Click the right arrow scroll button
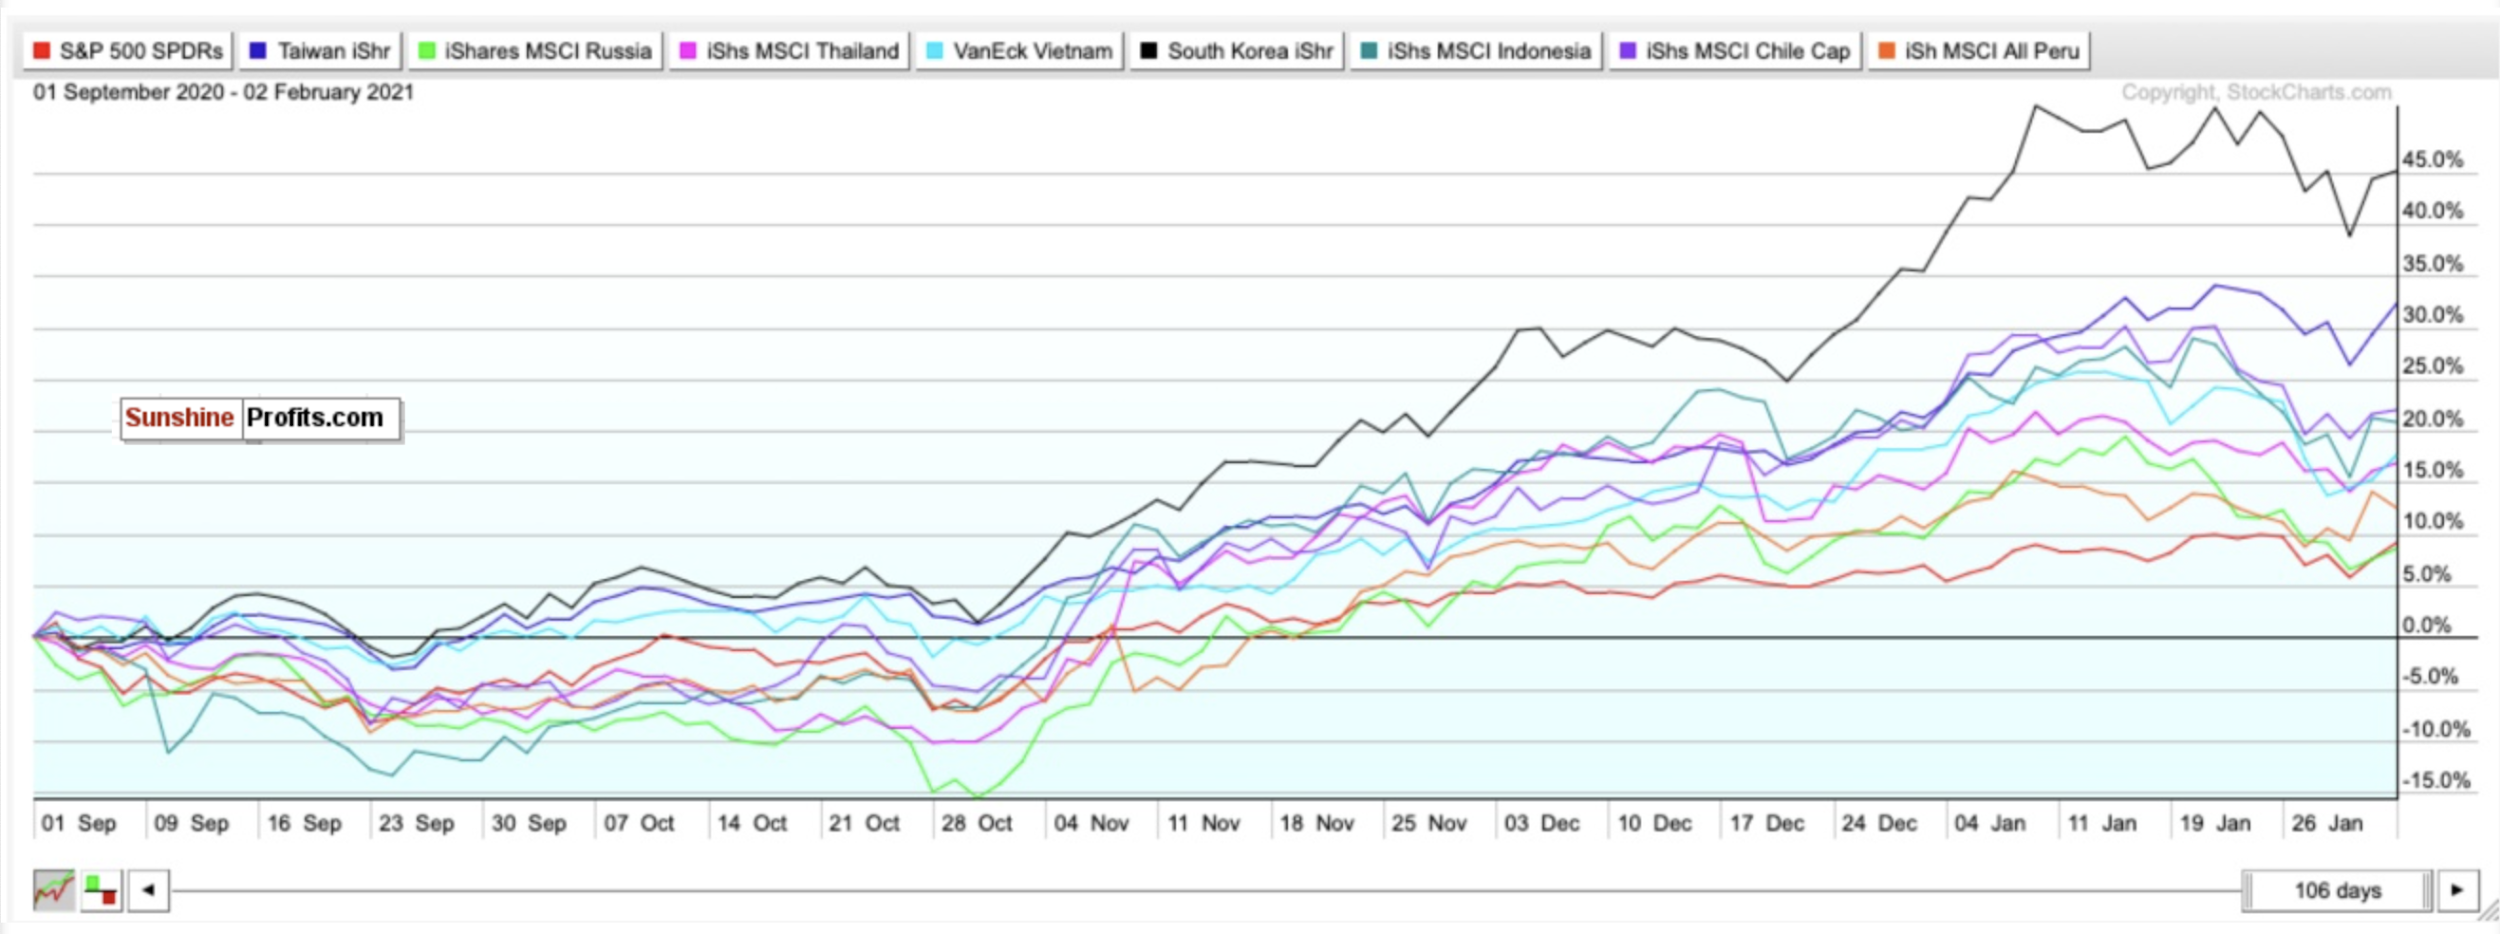The height and width of the screenshot is (934, 2500). coord(2457,890)
